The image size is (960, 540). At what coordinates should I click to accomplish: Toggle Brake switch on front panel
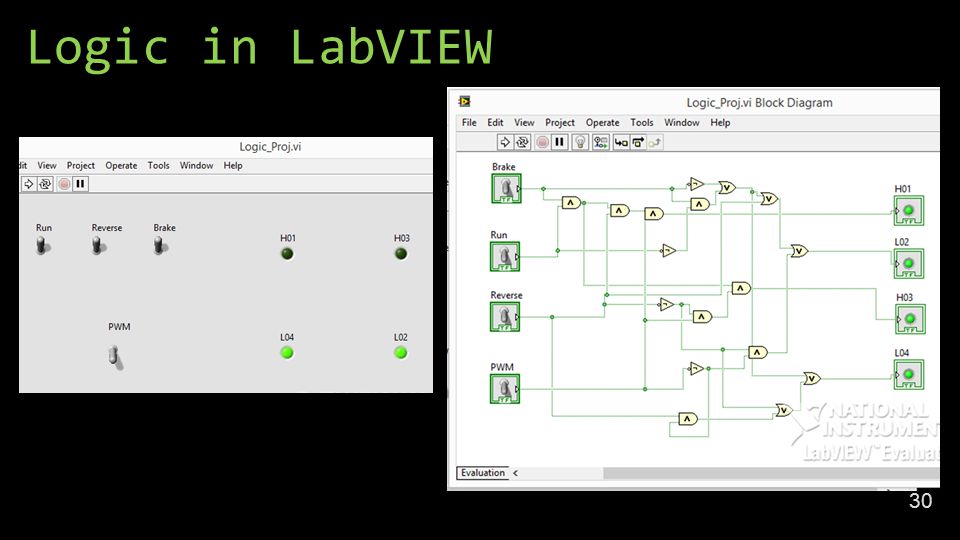[x=160, y=246]
